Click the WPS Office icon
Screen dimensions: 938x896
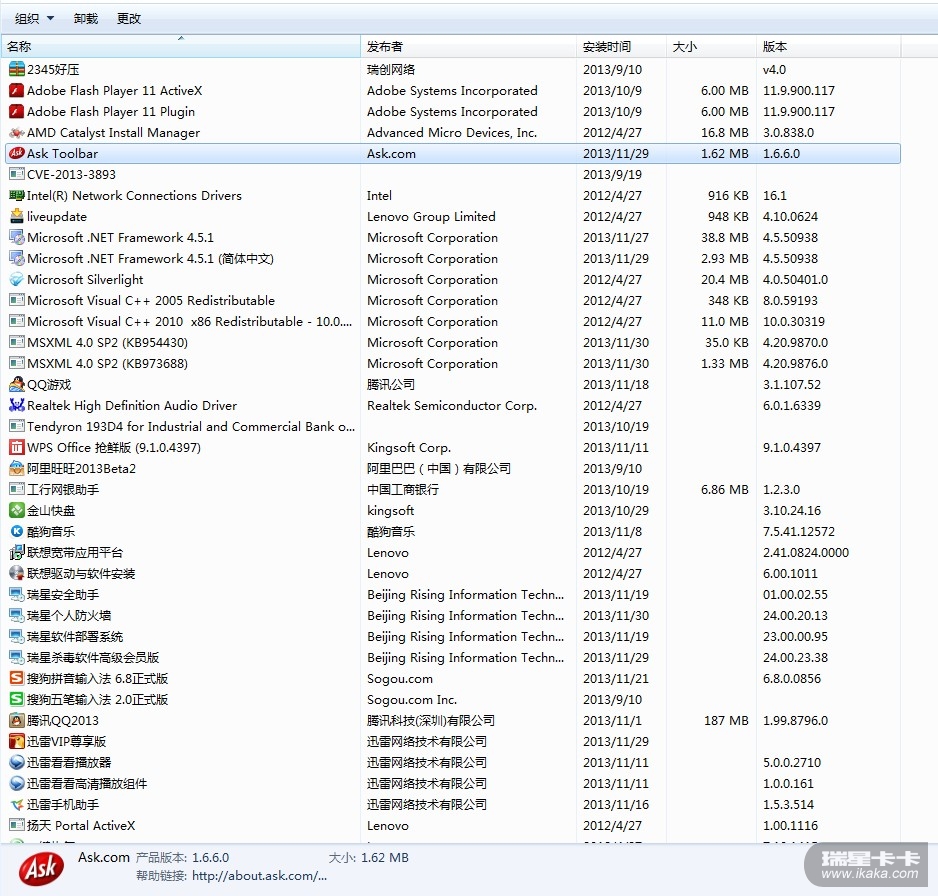17,447
